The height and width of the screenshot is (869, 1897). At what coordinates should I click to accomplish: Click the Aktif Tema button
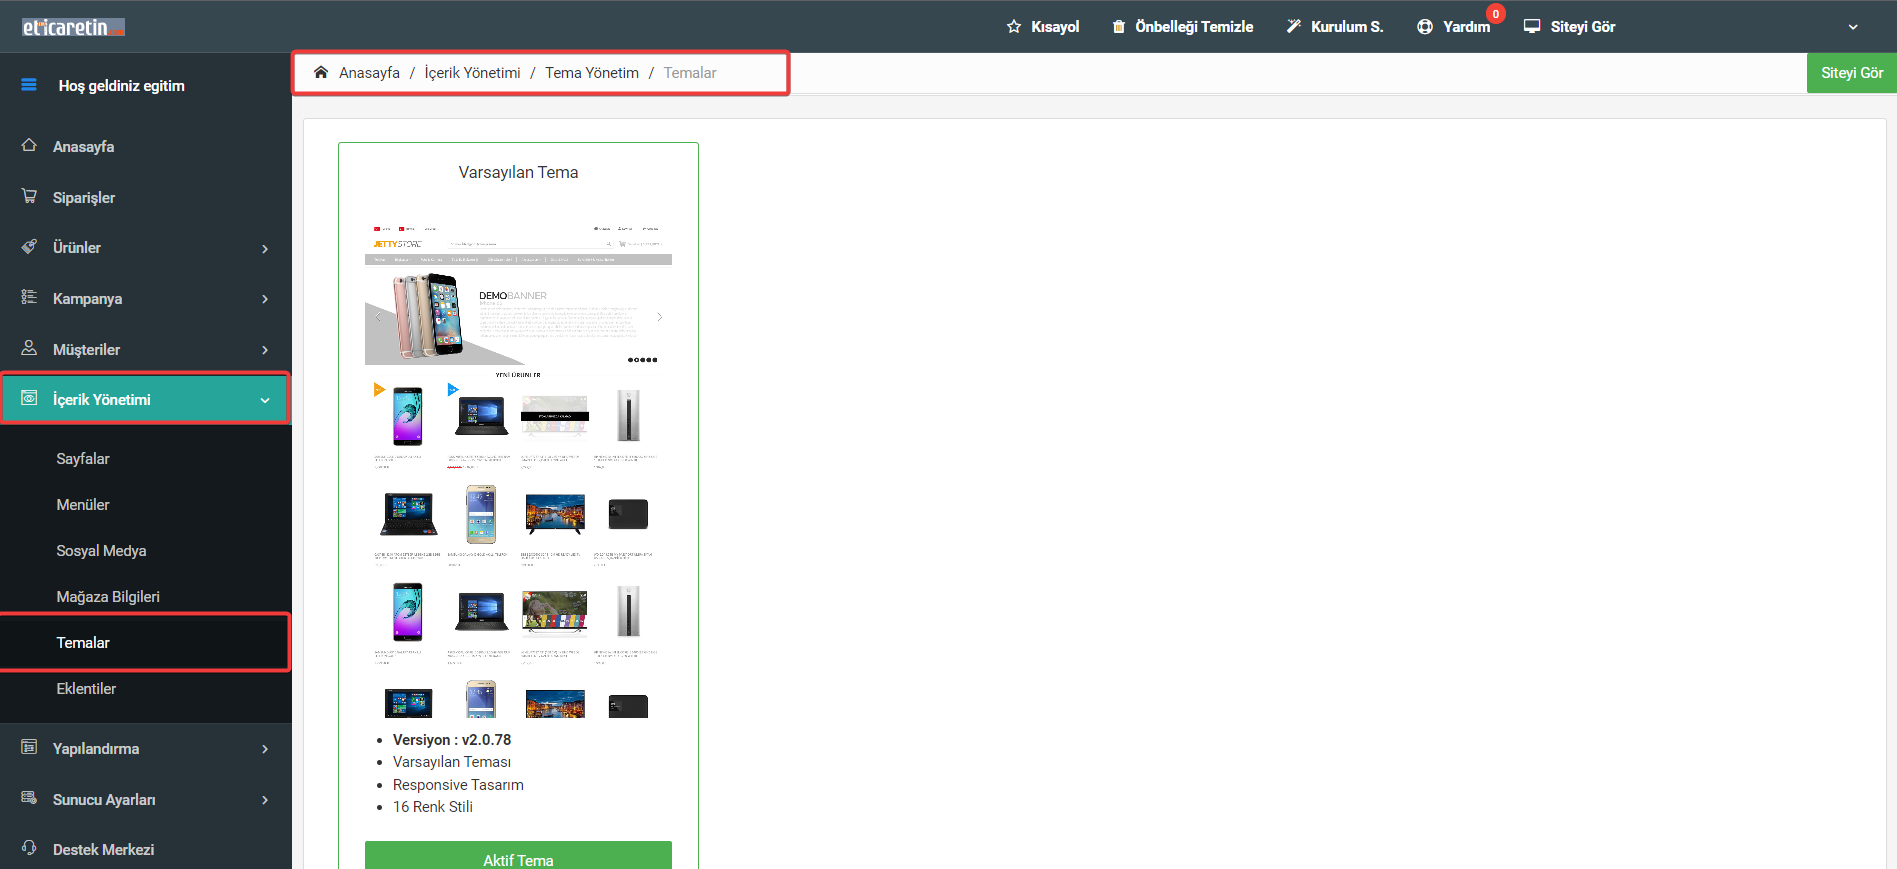click(x=518, y=855)
